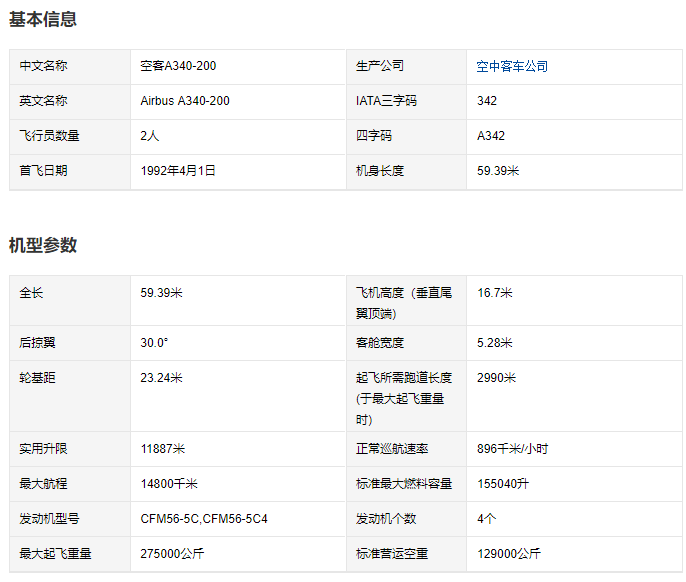The height and width of the screenshot is (582, 686).
Task: Select the 1992年4月1日 date value
Action: (x=178, y=171)
